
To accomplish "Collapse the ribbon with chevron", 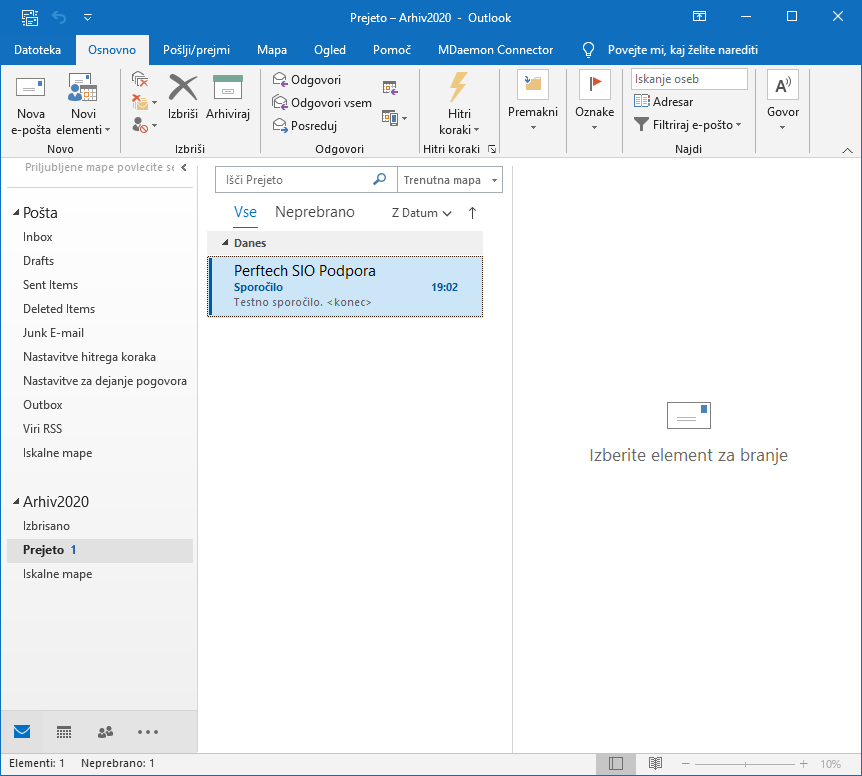I will click(847, 150).
